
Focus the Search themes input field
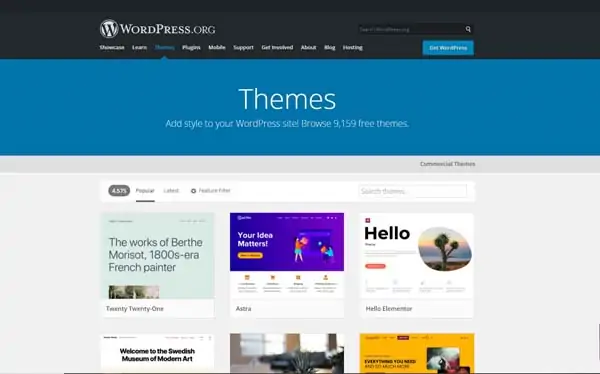coord(412,191)
